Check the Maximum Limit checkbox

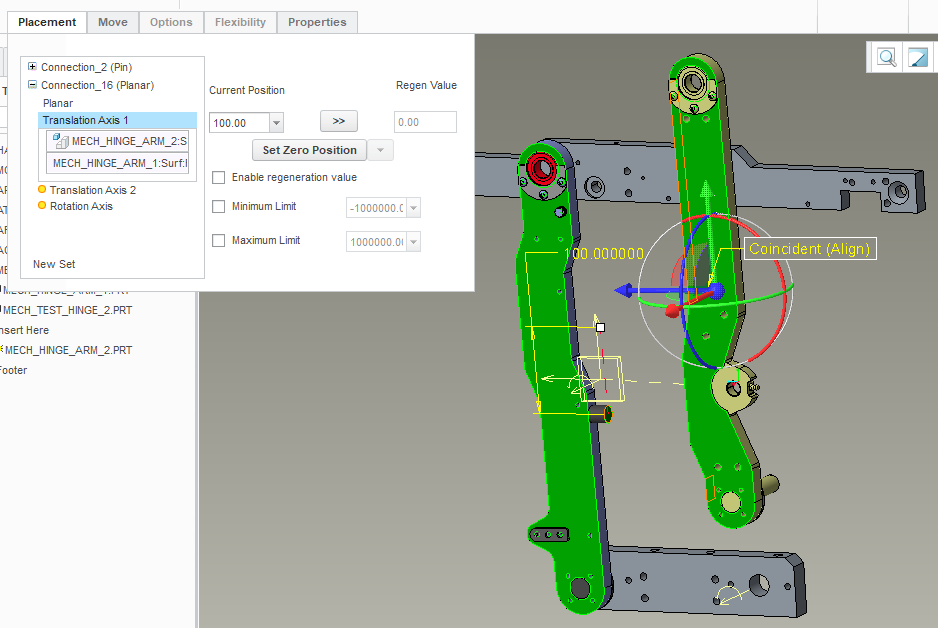[x=219, y=241]
